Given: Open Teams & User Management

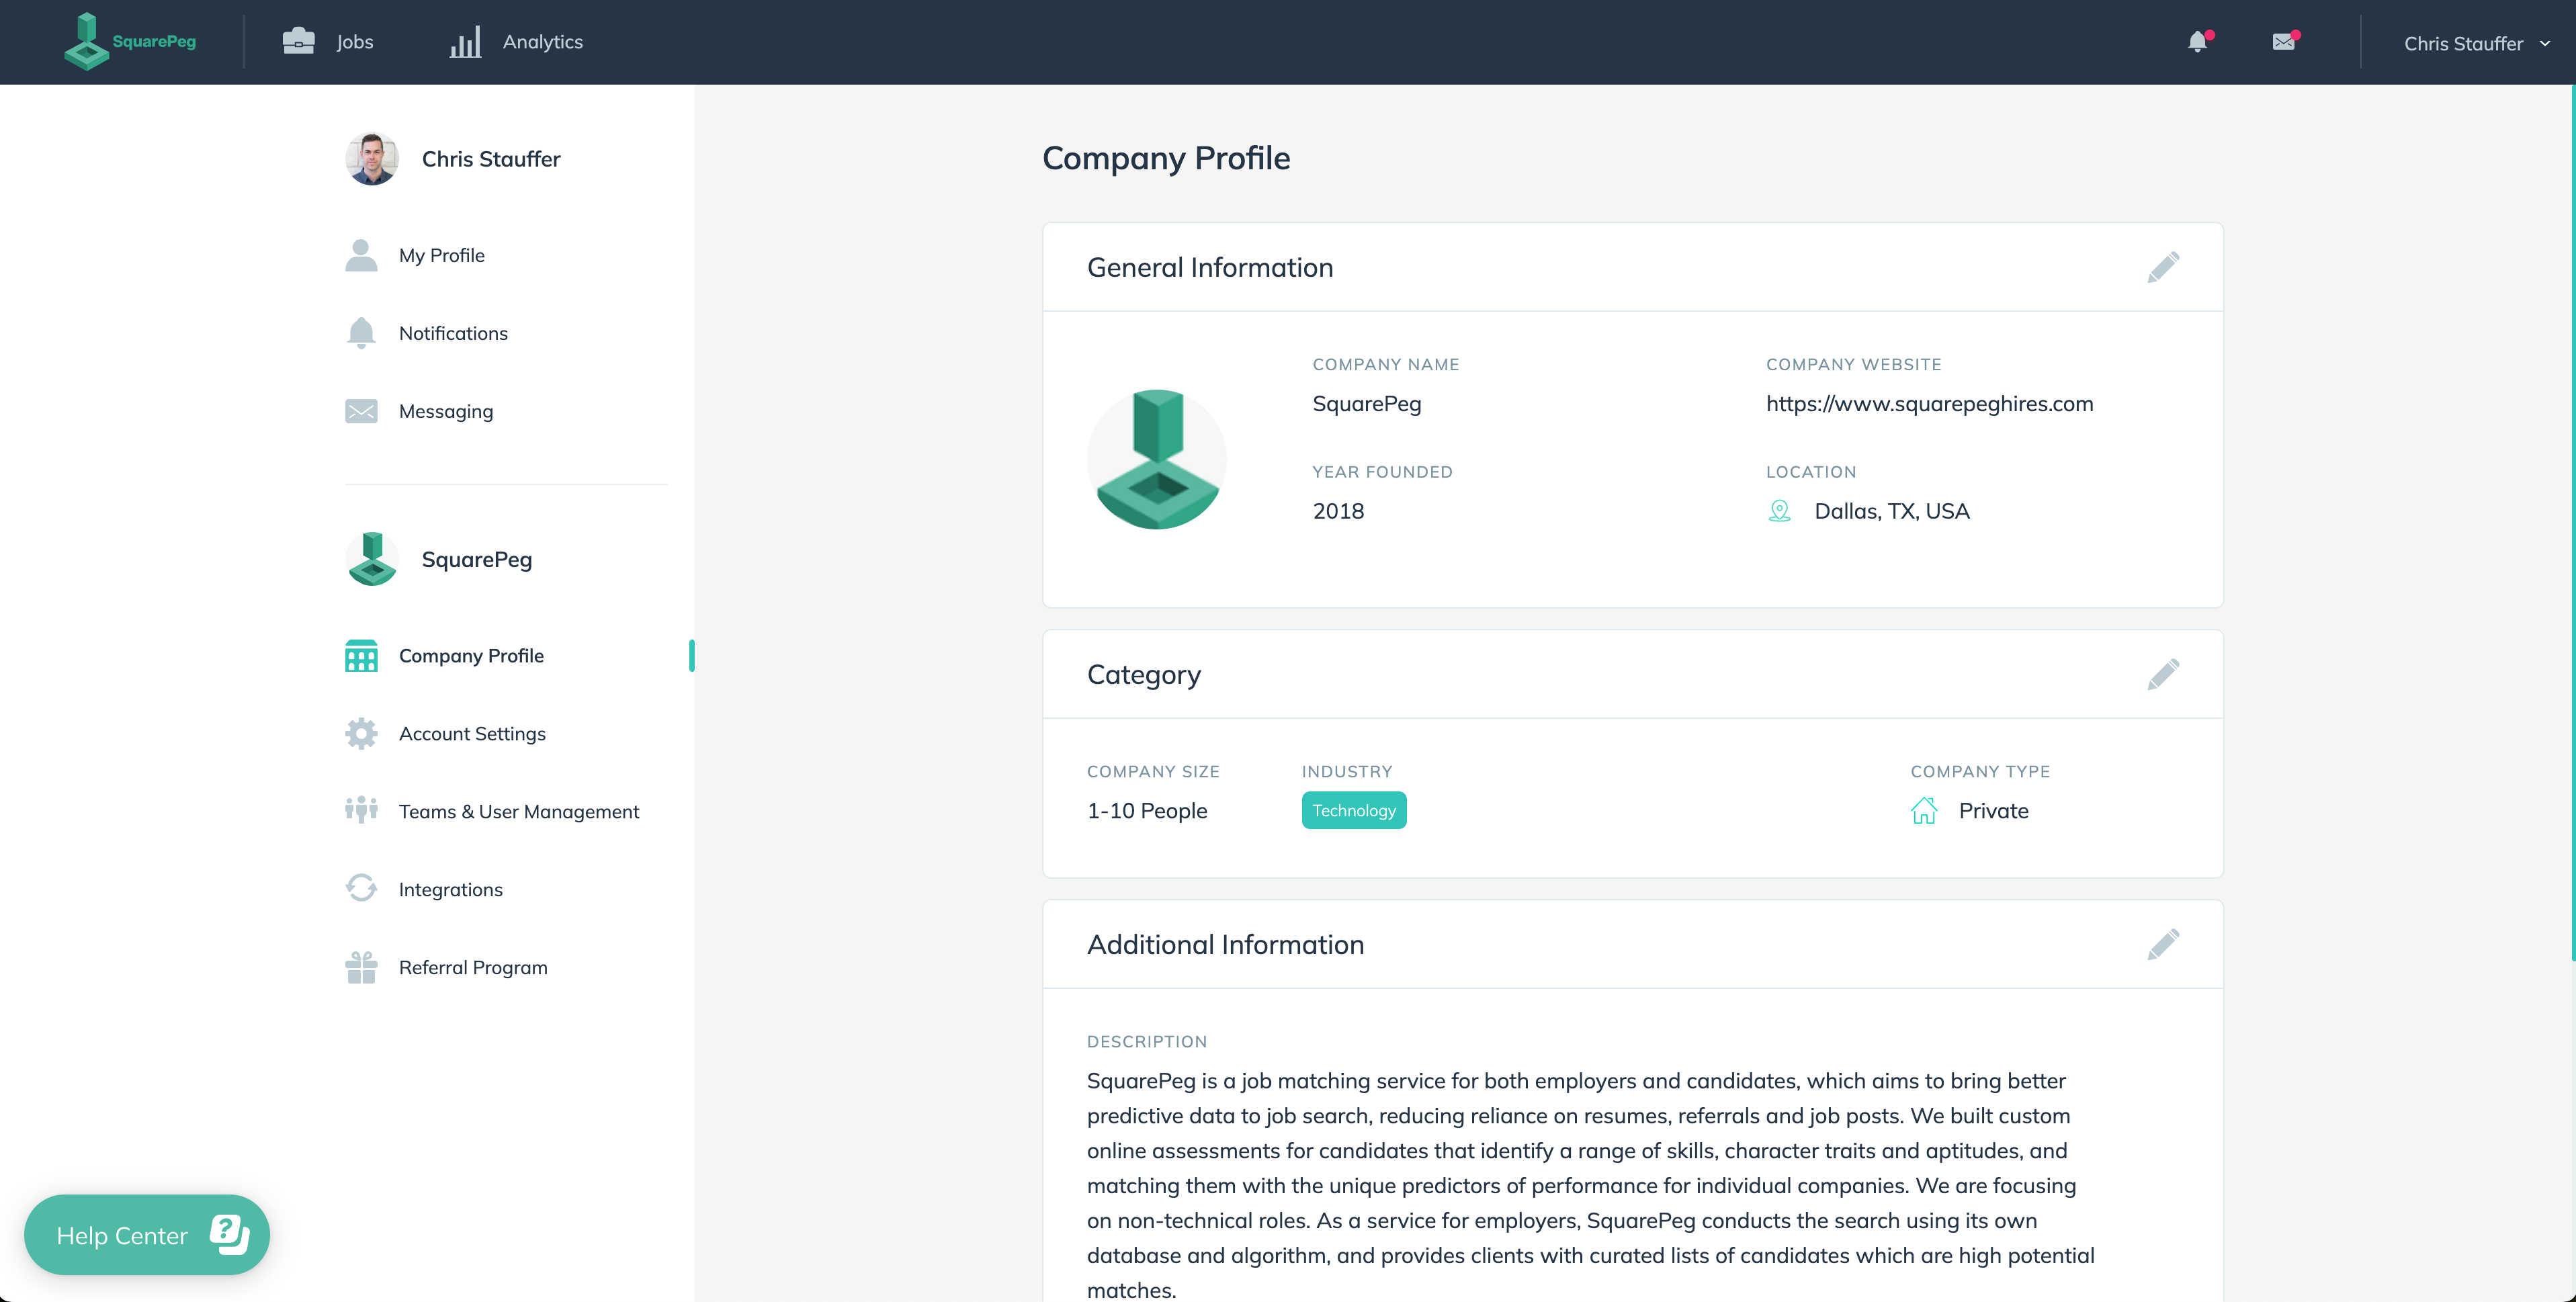Looking at the screenshot, I should pyautogui.click(x=519, y=812).
